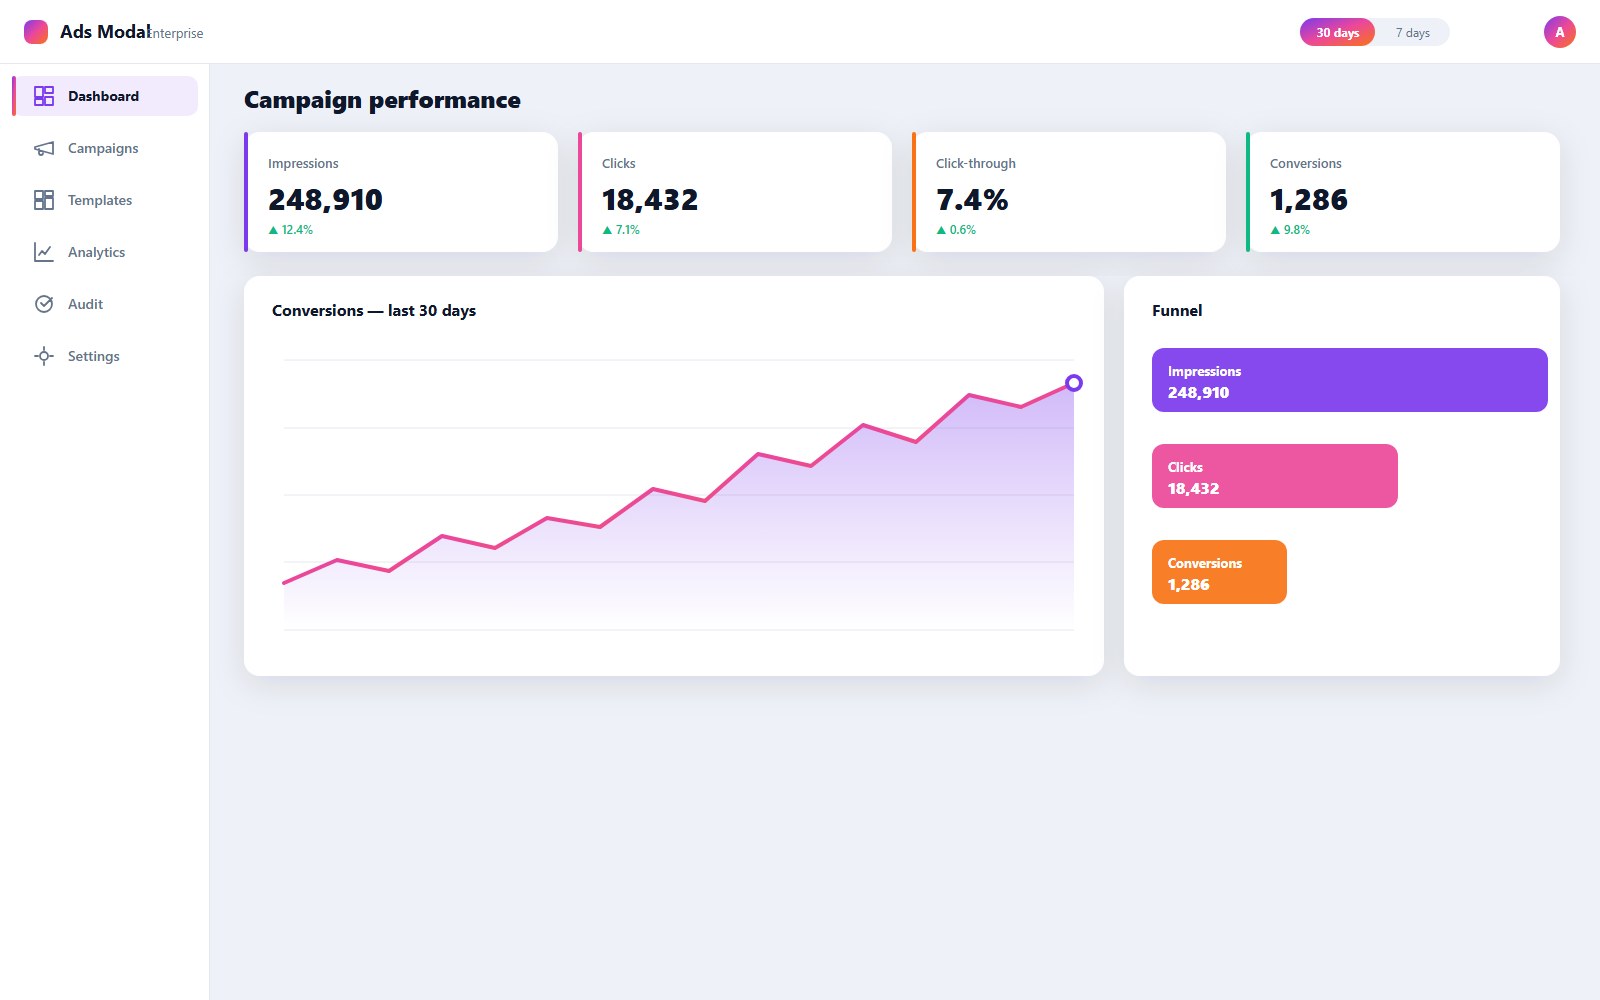The height and width of the screenshot is (1000, 1600).
Task: Click the Dashboard grid icon in sidebar
Action: [44, 96]
